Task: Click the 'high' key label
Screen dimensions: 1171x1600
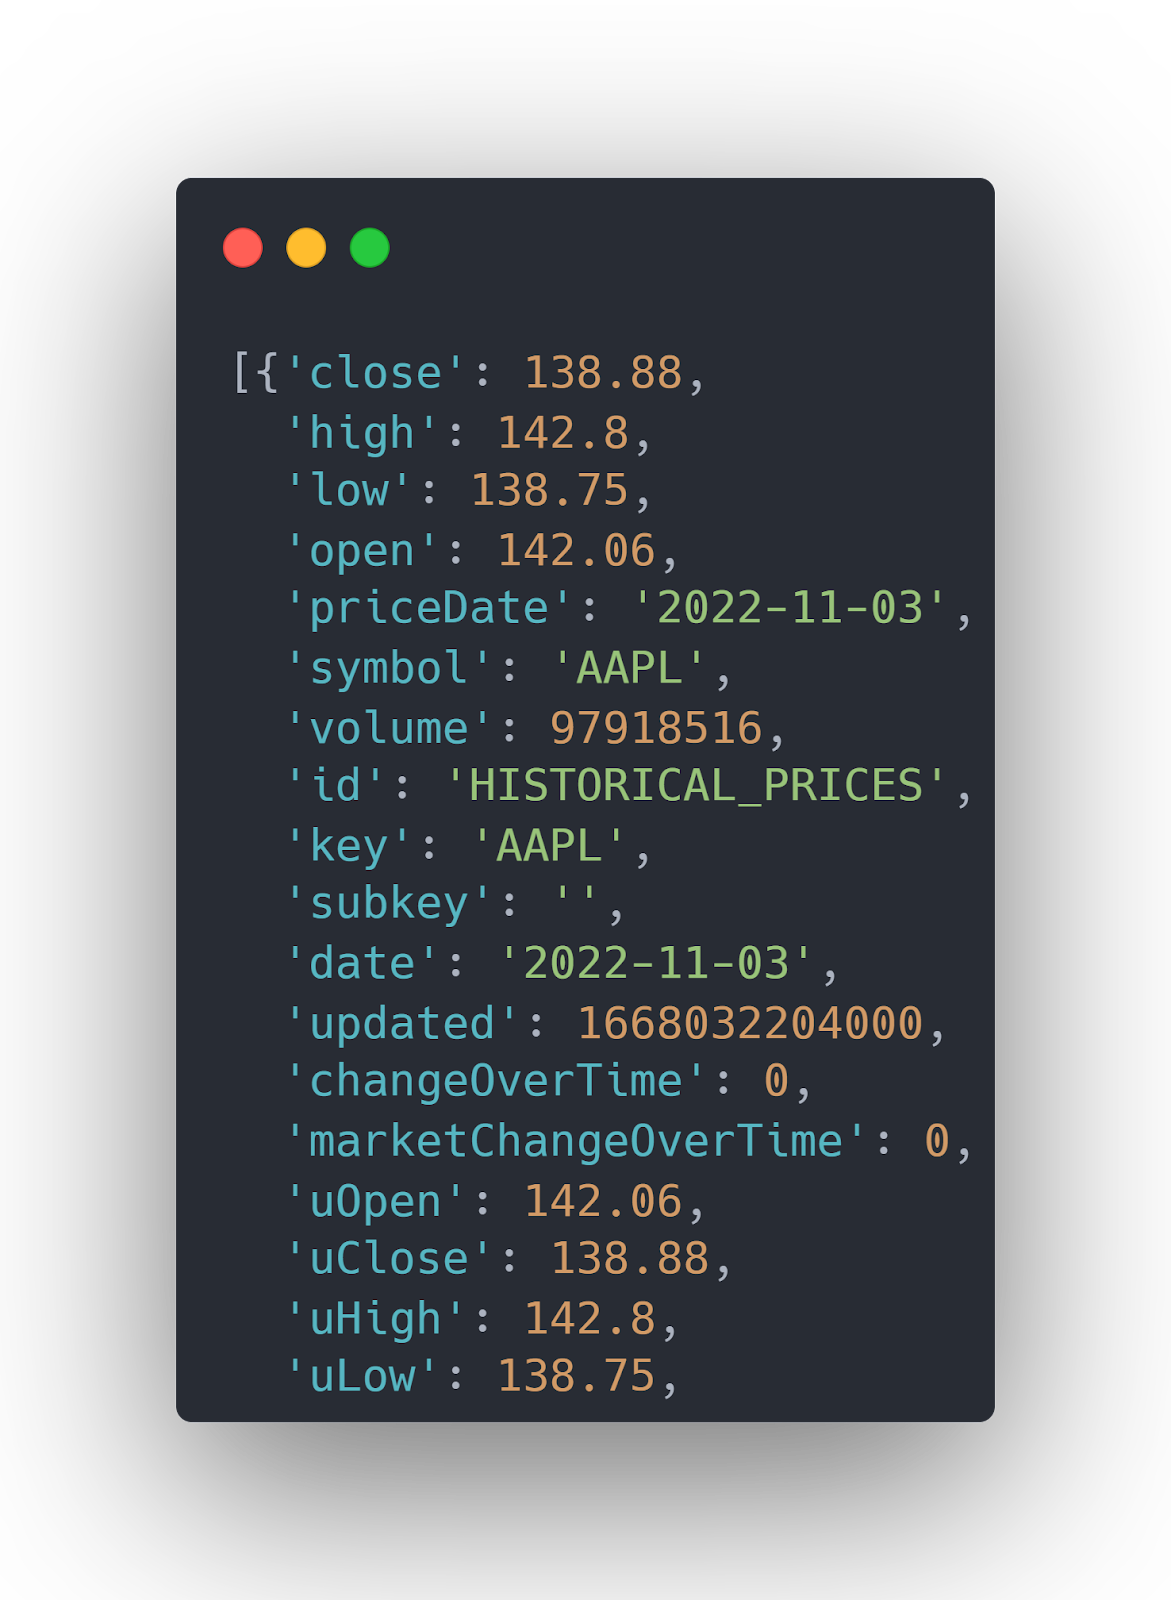Action: (362, 433)
